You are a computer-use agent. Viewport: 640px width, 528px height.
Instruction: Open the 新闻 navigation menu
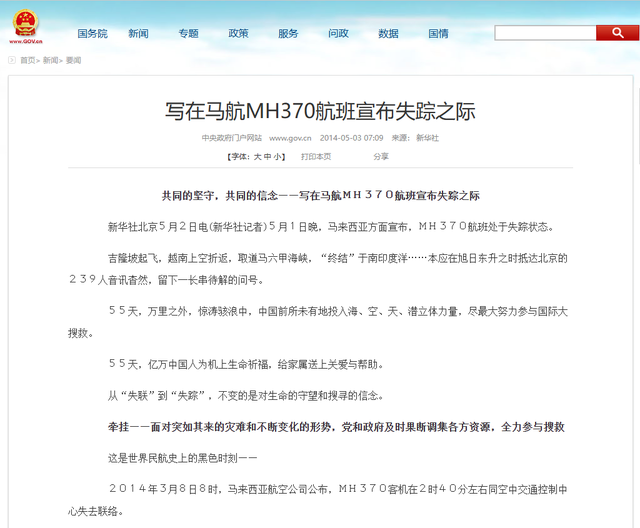click(x=138, y=33)
